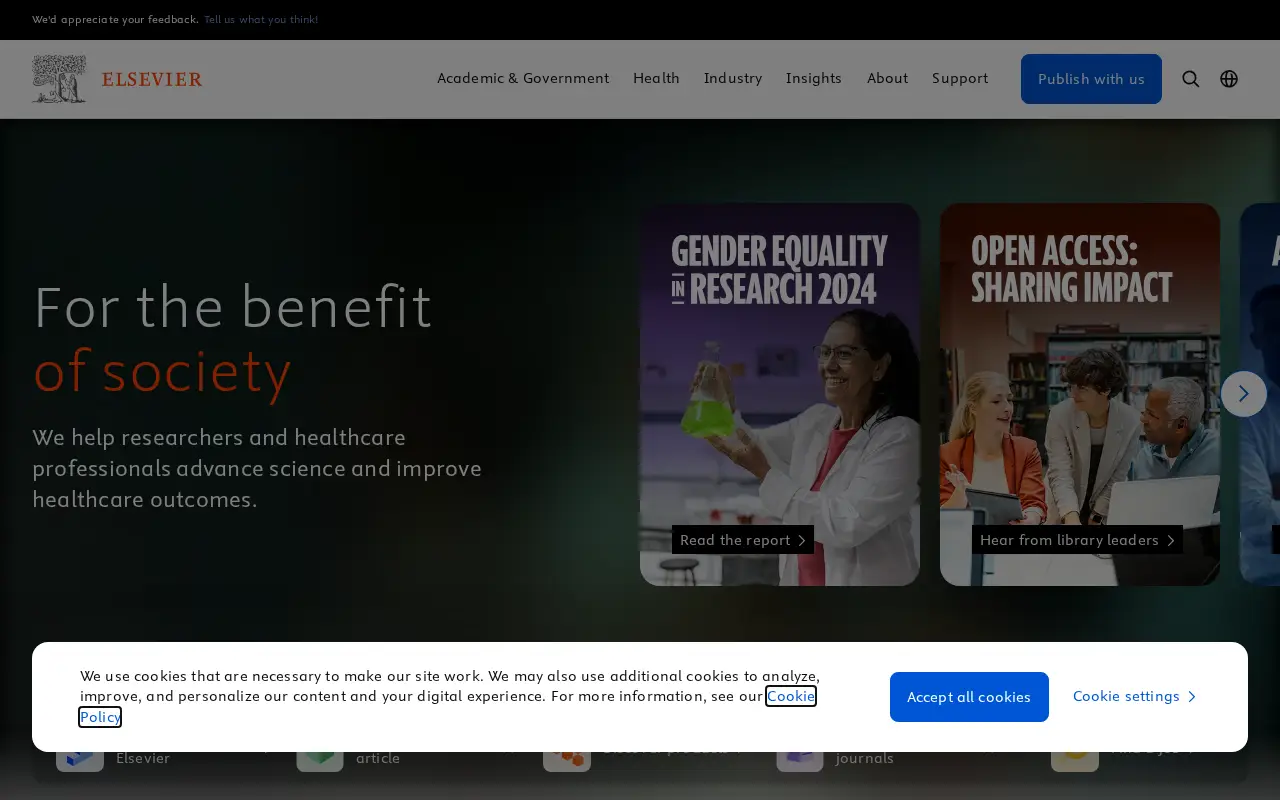
Task: Open the Industry menu
Action: [733, 78]
